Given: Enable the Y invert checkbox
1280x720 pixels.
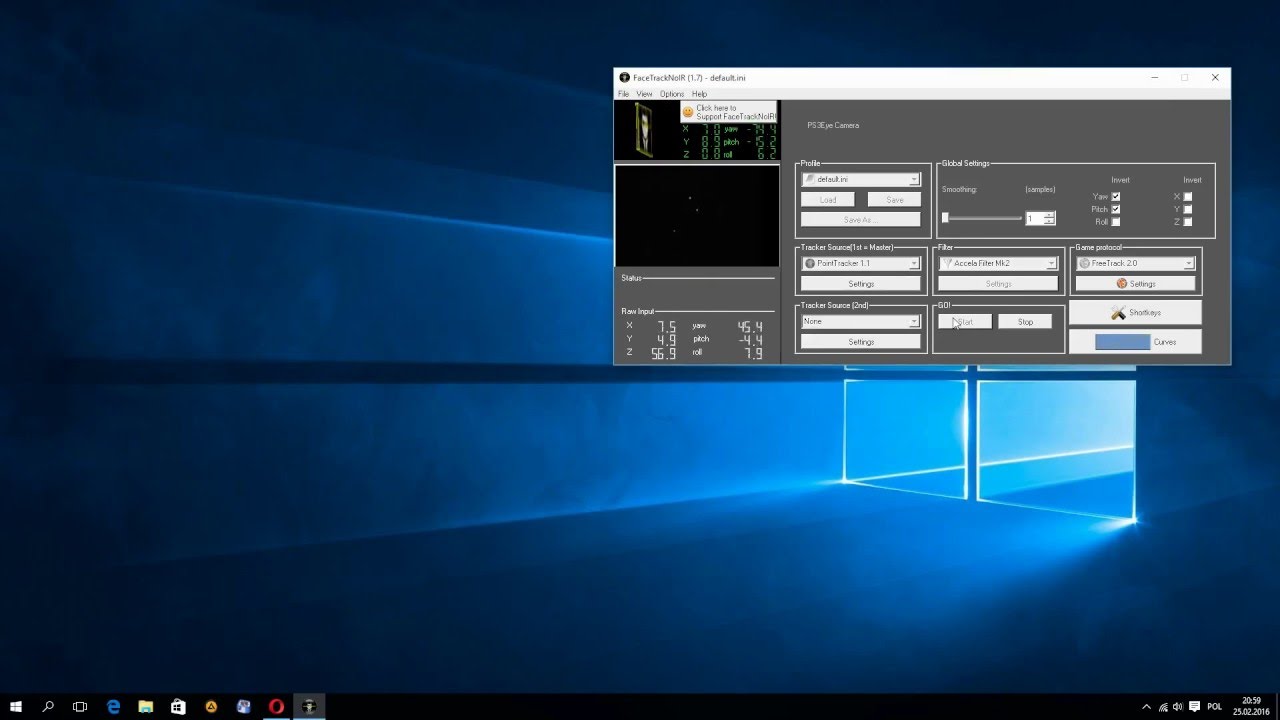Looking at the screenshot, I should coord(1188,209).
